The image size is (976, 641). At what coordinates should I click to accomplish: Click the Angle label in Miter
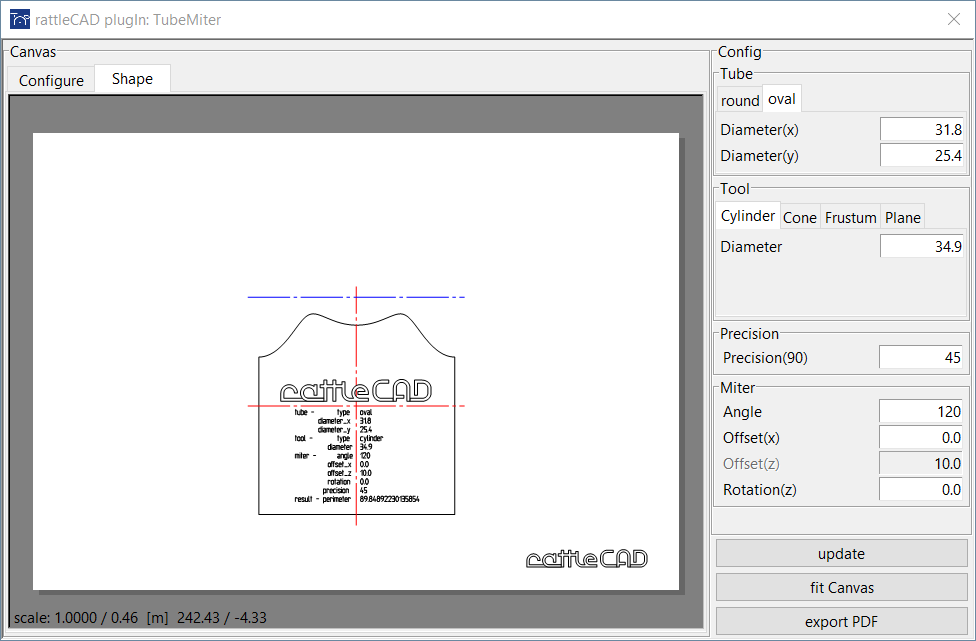[742, 412]
